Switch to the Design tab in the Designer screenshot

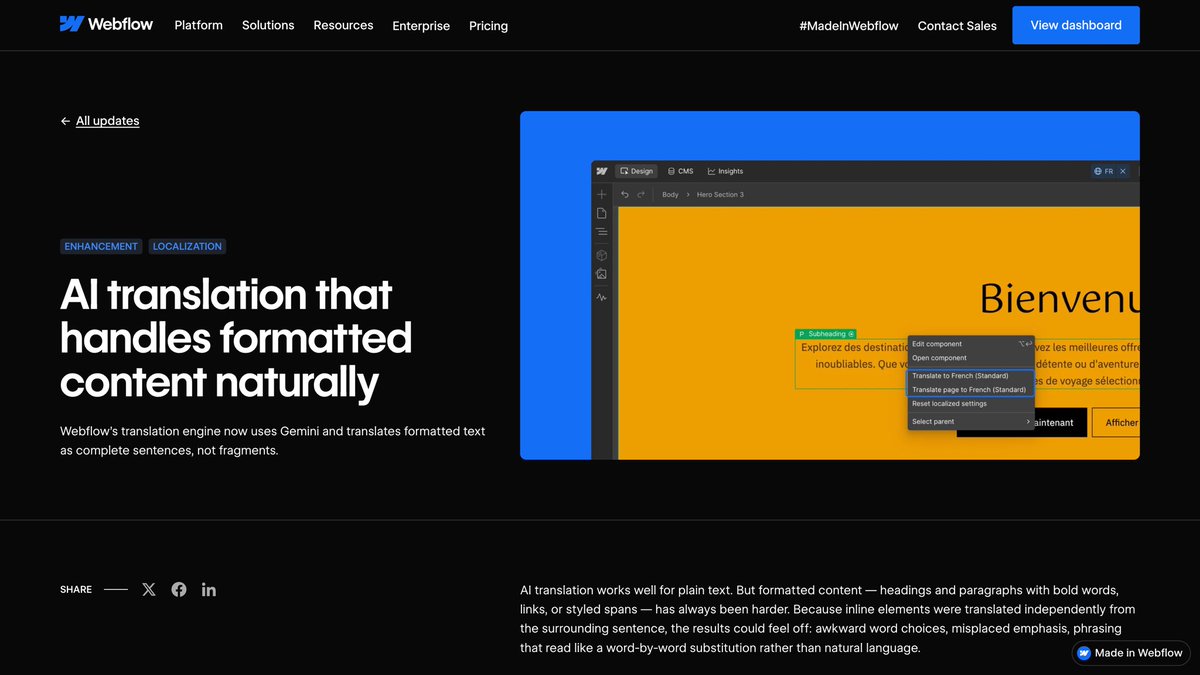pyautogui.click(x=636, y=171)
